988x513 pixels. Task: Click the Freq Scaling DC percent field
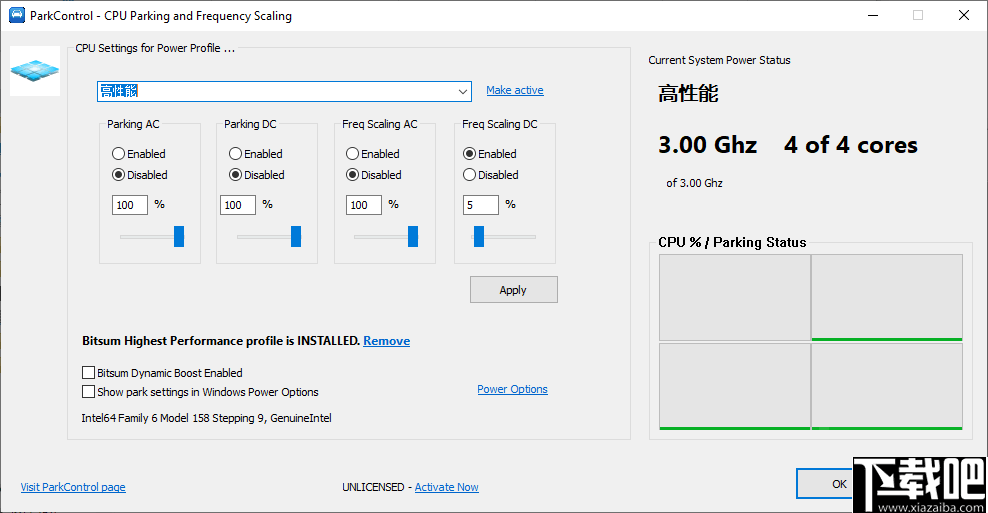coord(481,205)
